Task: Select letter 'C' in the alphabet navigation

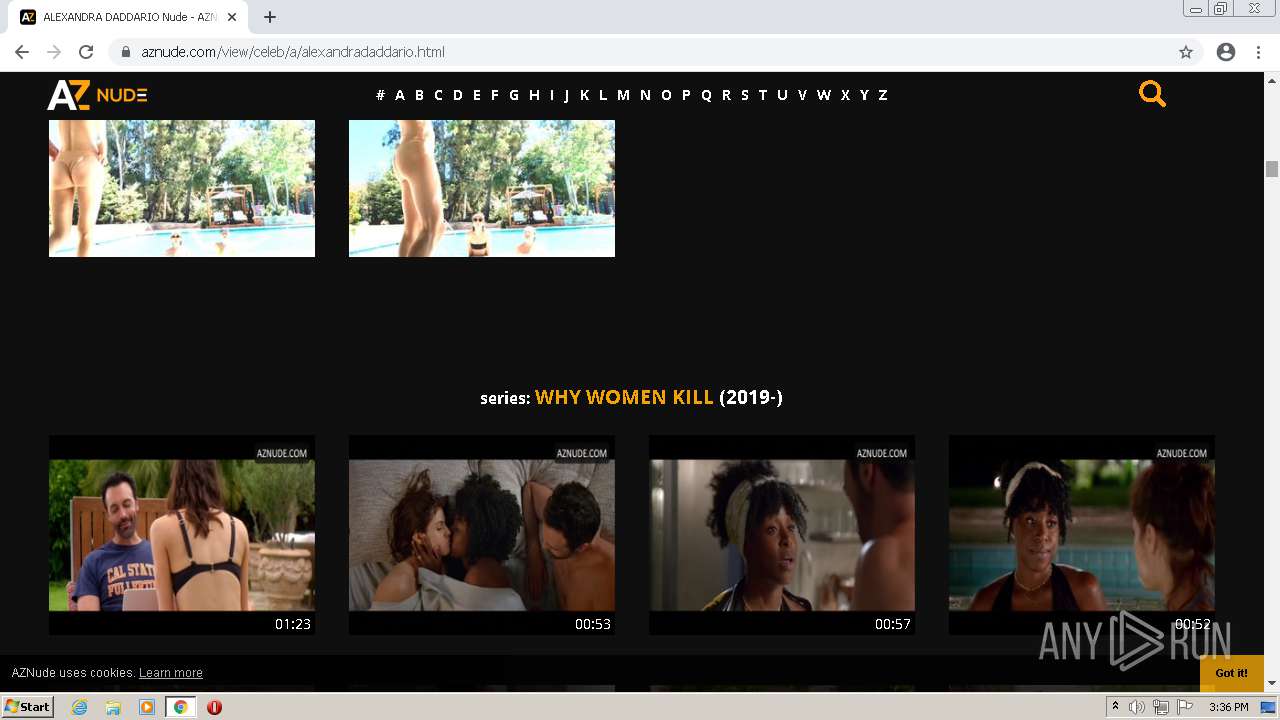Action: [x=438, y=95]
